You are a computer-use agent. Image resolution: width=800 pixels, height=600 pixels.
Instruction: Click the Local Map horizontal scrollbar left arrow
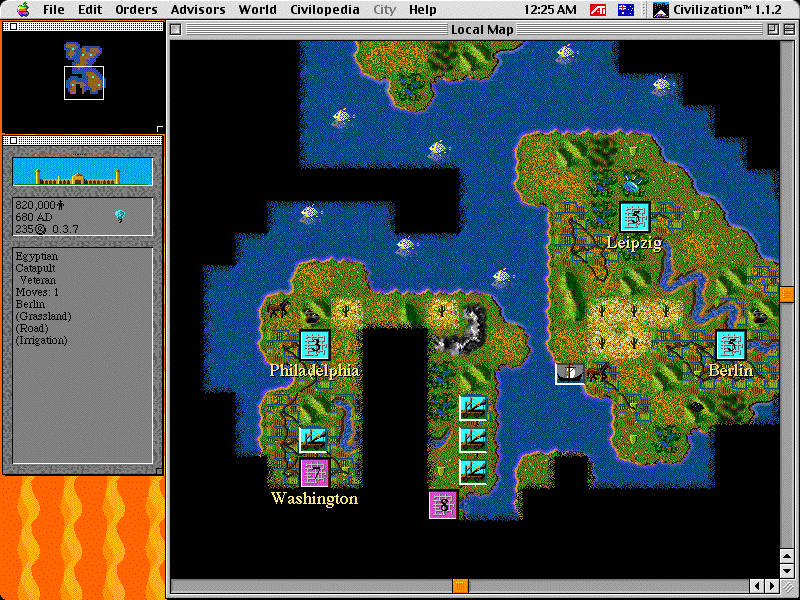click(757, 586)
